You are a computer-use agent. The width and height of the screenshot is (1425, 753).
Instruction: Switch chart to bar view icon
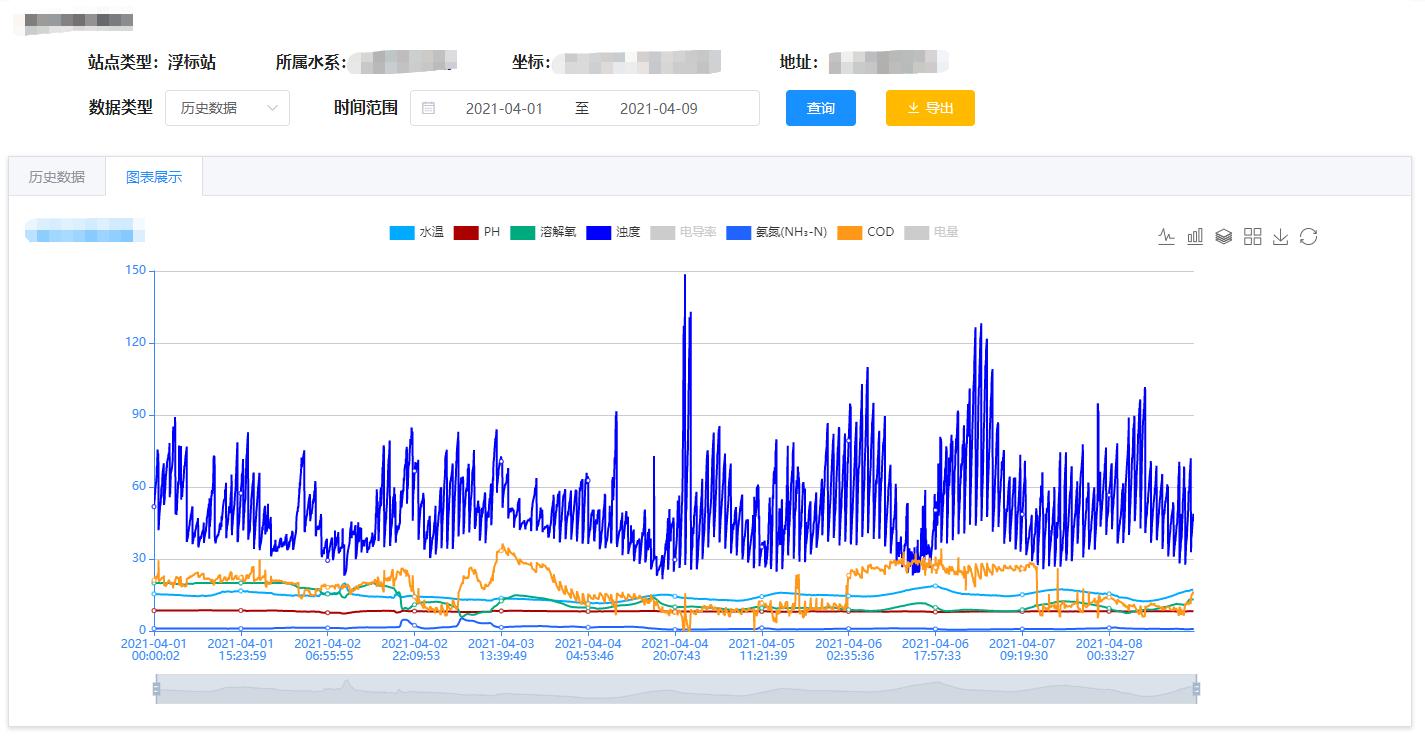point(1195,237)
